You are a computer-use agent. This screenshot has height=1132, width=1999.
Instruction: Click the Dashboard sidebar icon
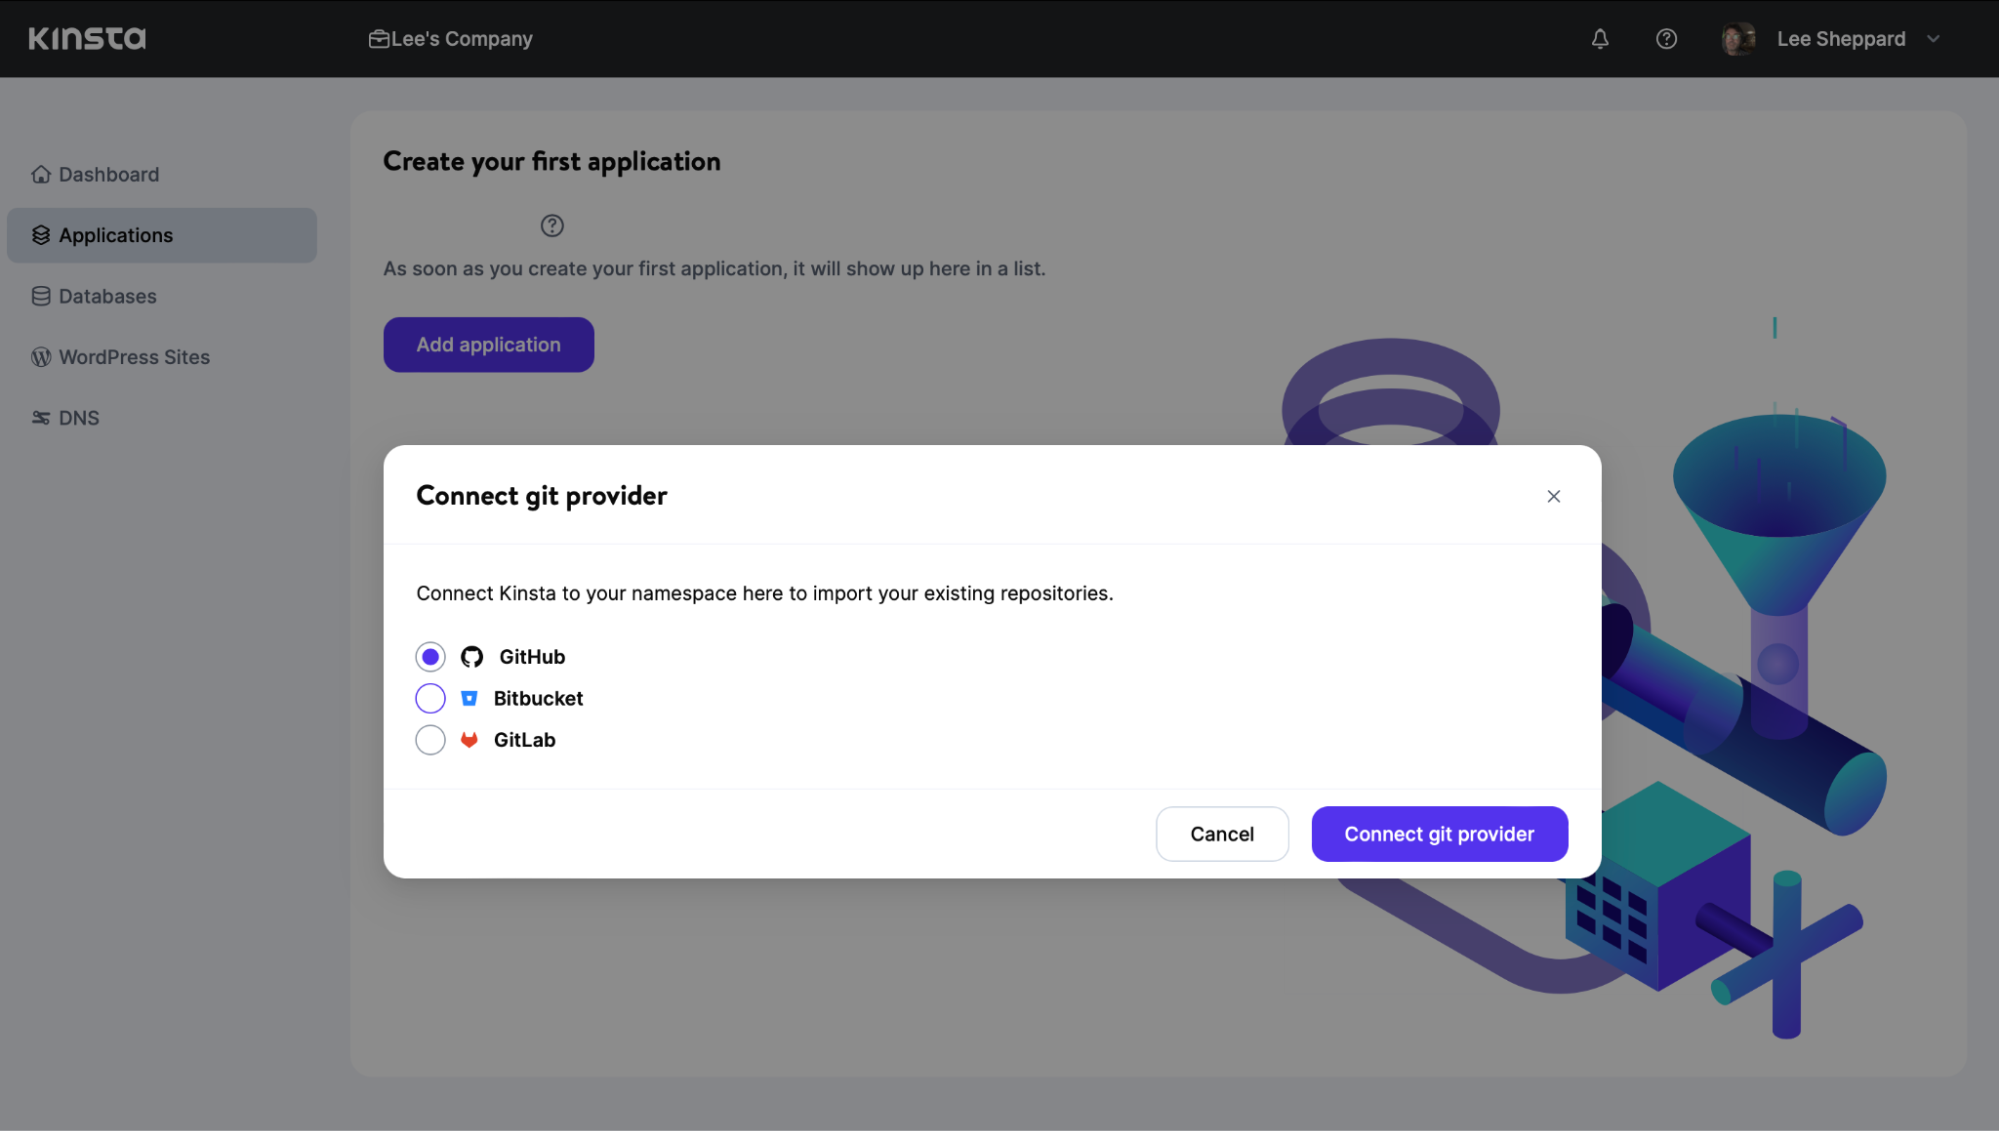40,174
